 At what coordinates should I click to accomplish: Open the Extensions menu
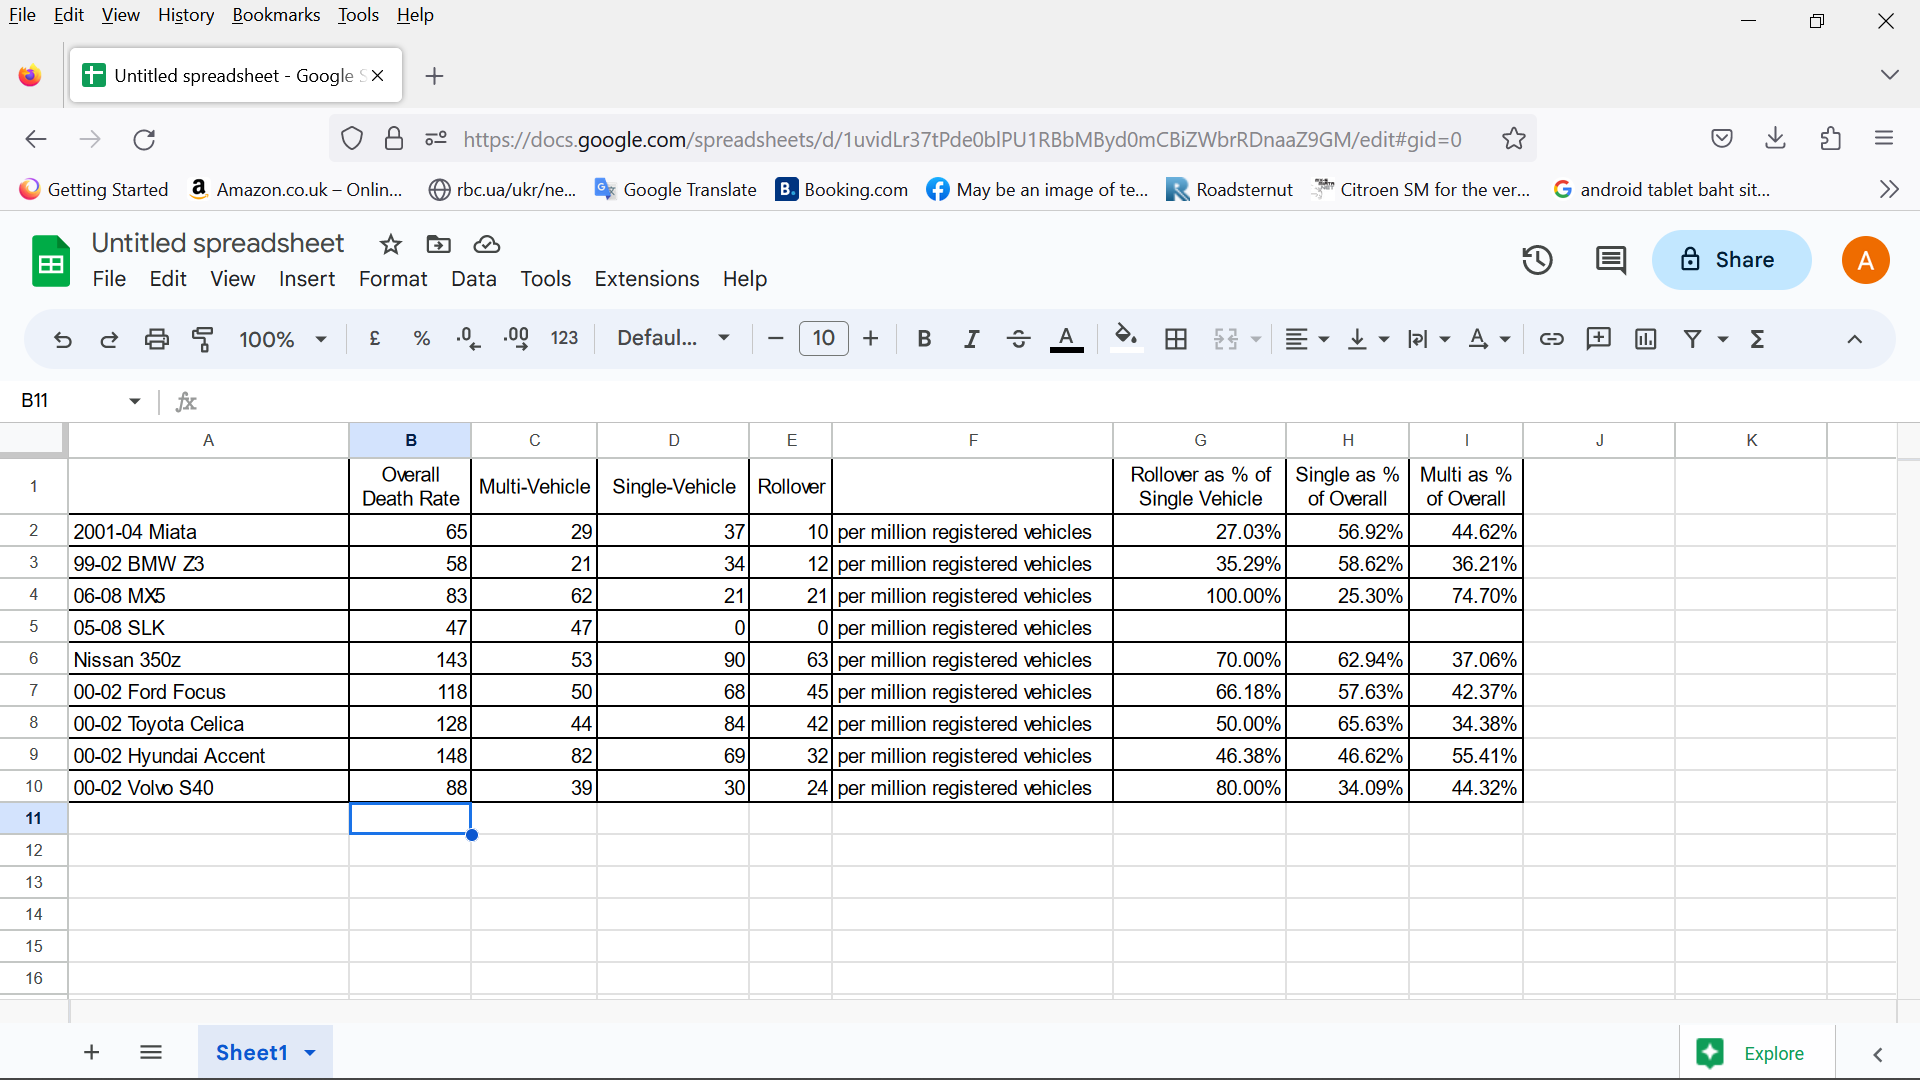tap(647, 279)
